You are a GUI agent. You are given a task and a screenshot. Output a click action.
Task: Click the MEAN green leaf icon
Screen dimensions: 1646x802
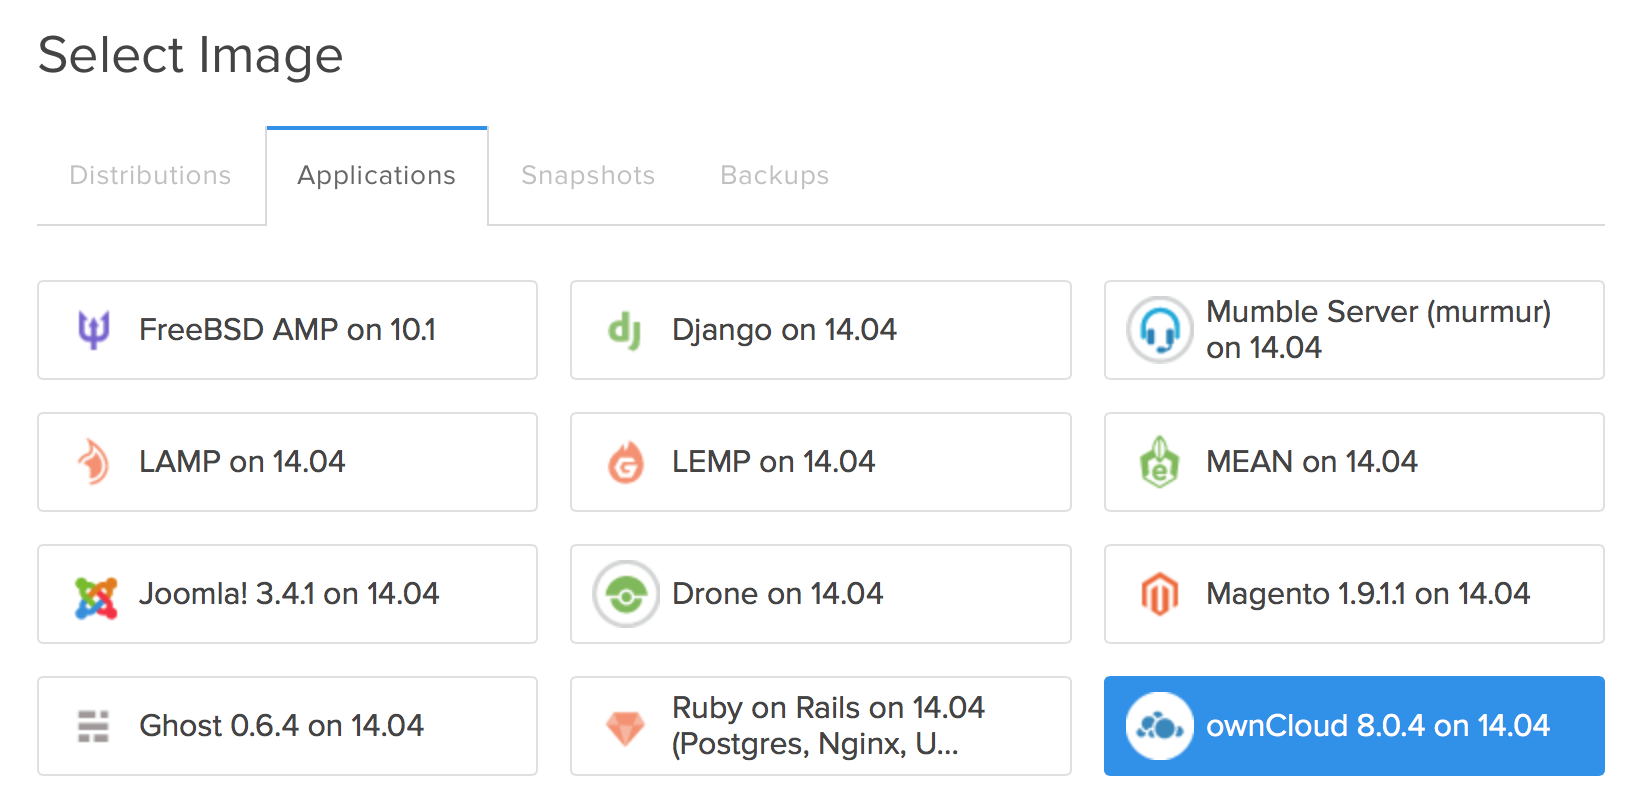tap(1160, 462)
